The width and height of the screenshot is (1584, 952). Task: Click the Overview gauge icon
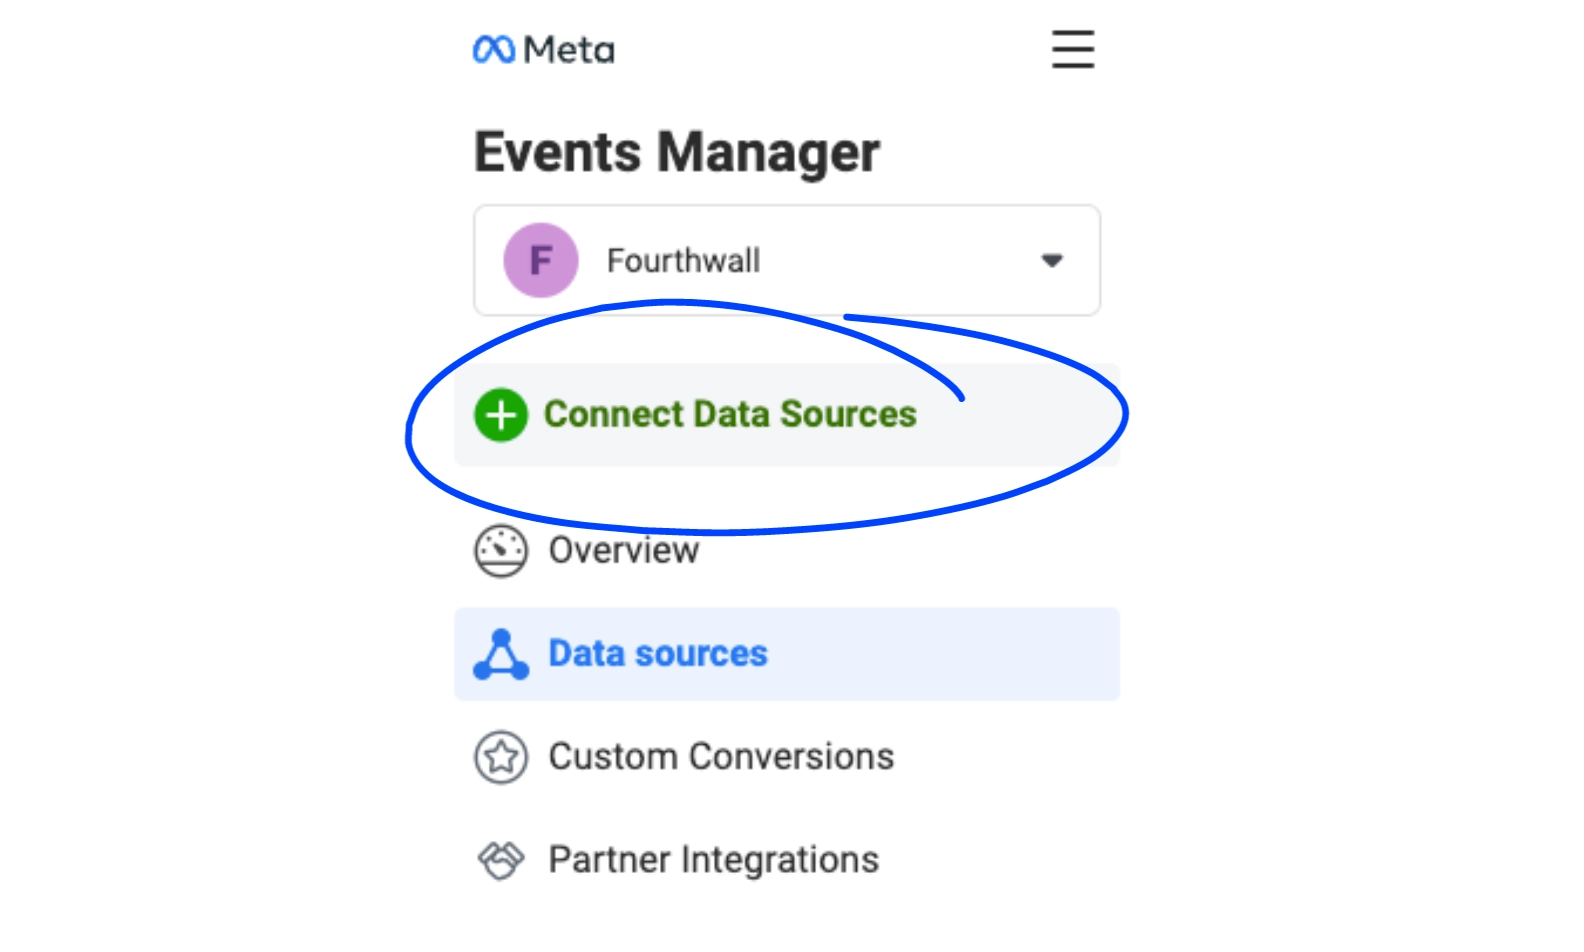(501, 551)
